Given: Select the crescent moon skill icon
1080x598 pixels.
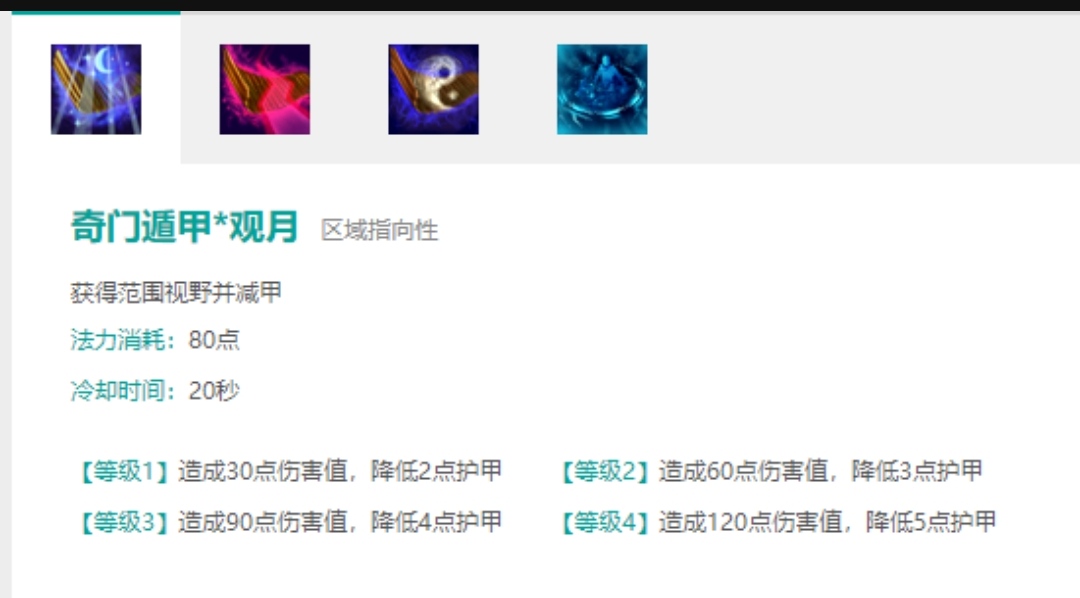Looking at the screenshot, I should tap(96, 89).
